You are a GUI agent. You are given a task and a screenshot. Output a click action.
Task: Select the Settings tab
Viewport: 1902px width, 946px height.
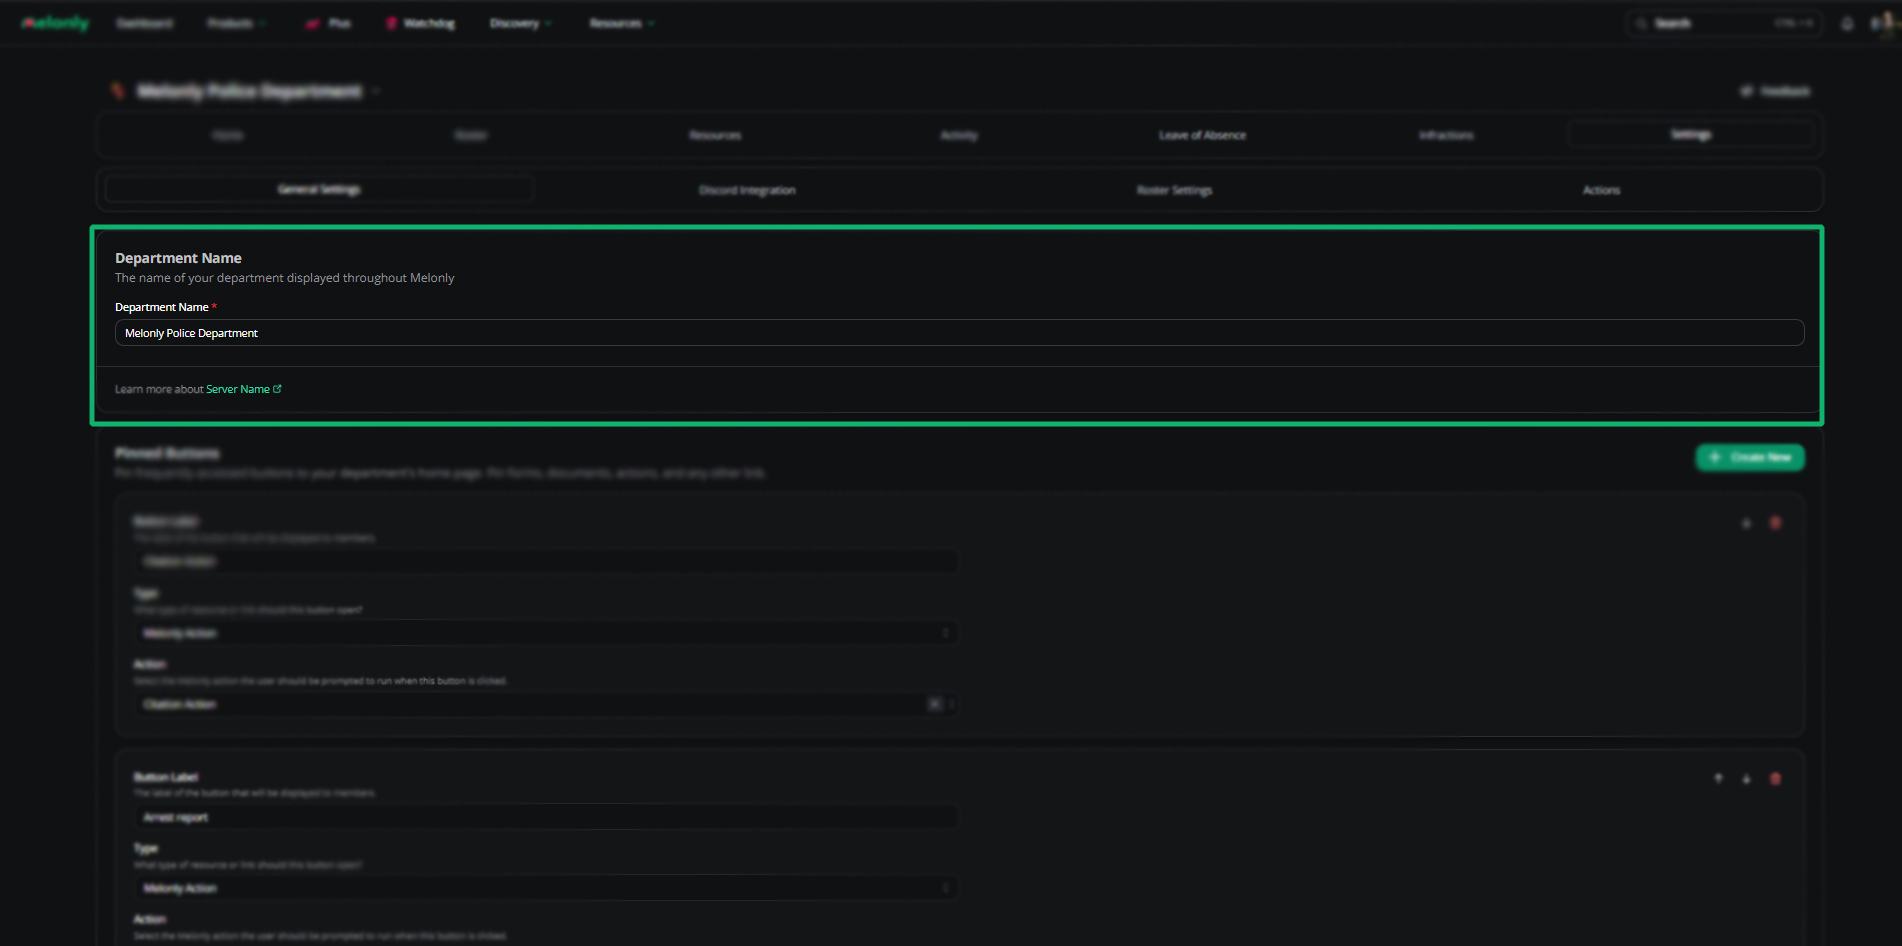[x=1691, y=134]
